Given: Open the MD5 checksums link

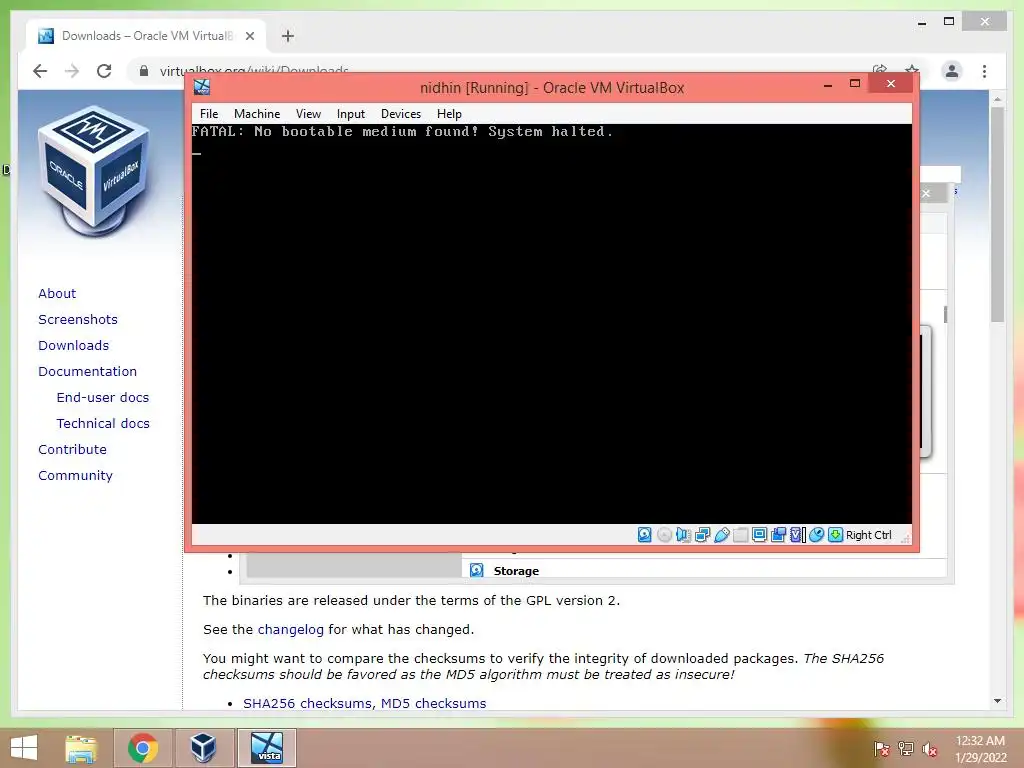Looking at the screenshot, I should tap(434, 703).
